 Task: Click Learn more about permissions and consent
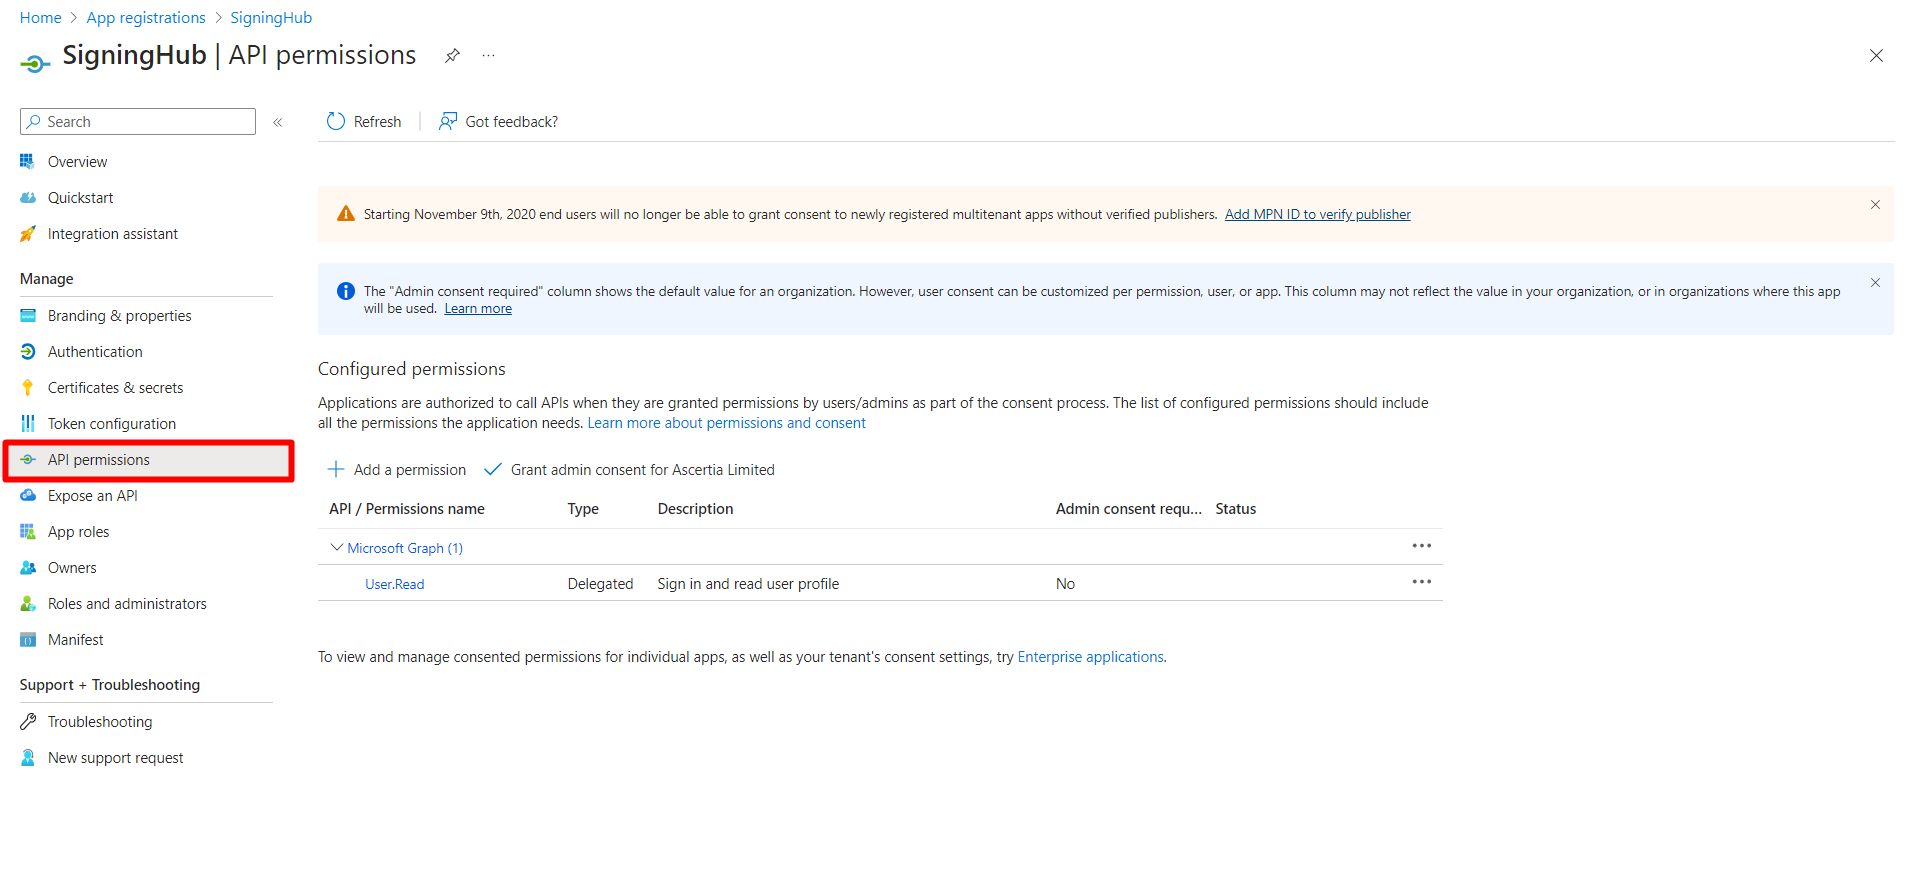726,423
